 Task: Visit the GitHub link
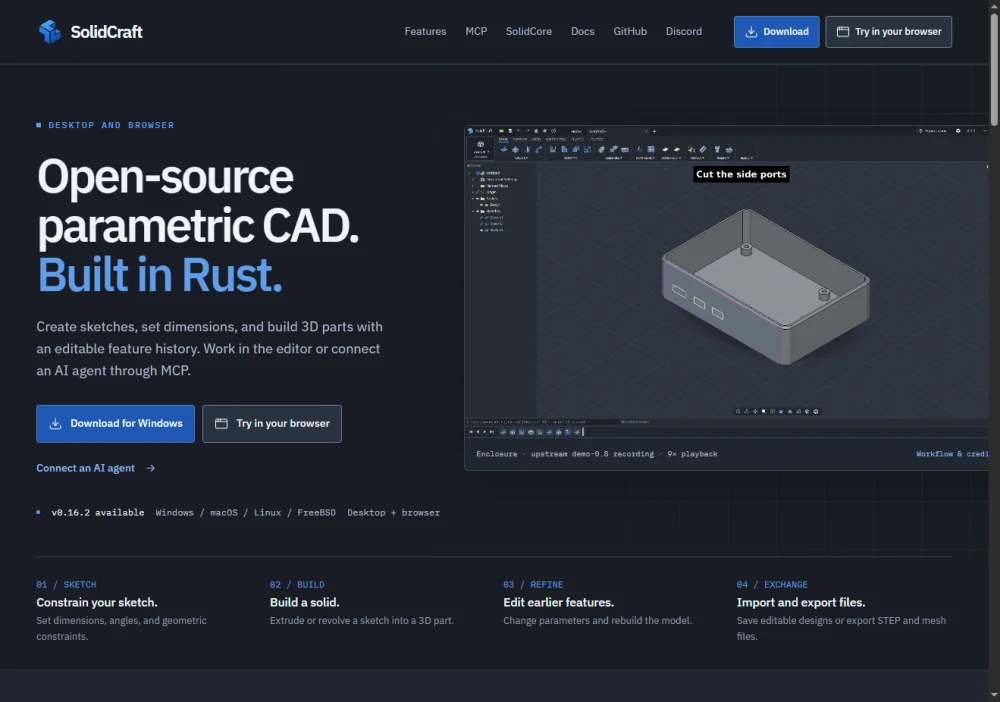point(630,31)
